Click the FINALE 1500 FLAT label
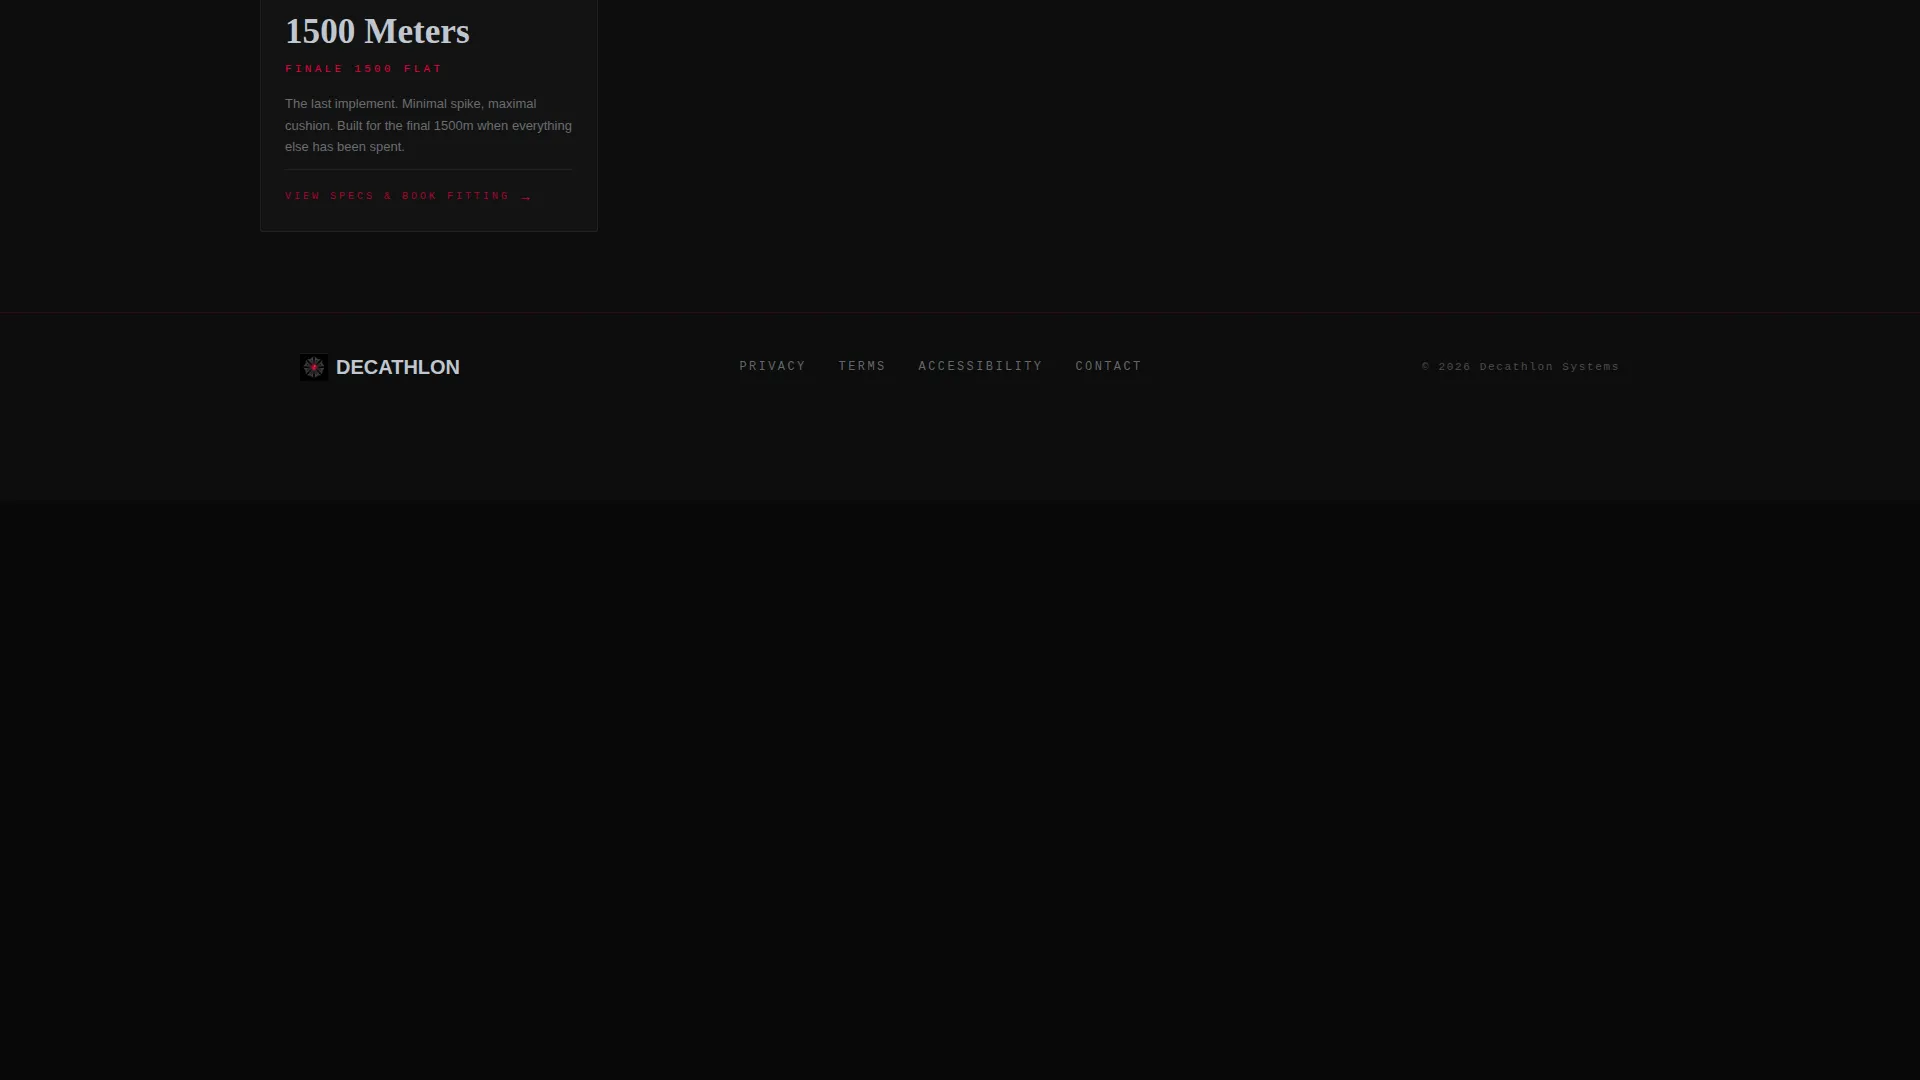The height and width of the screenshot is (1080, 1920). [x=364, y=69]
